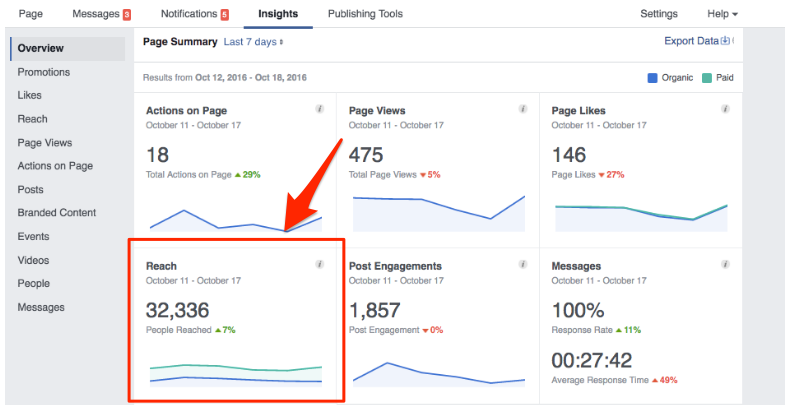The width and height of the screenshot is (789, 405).
Task: Open Branded Content in the sidebar
Action: [57, 213]
